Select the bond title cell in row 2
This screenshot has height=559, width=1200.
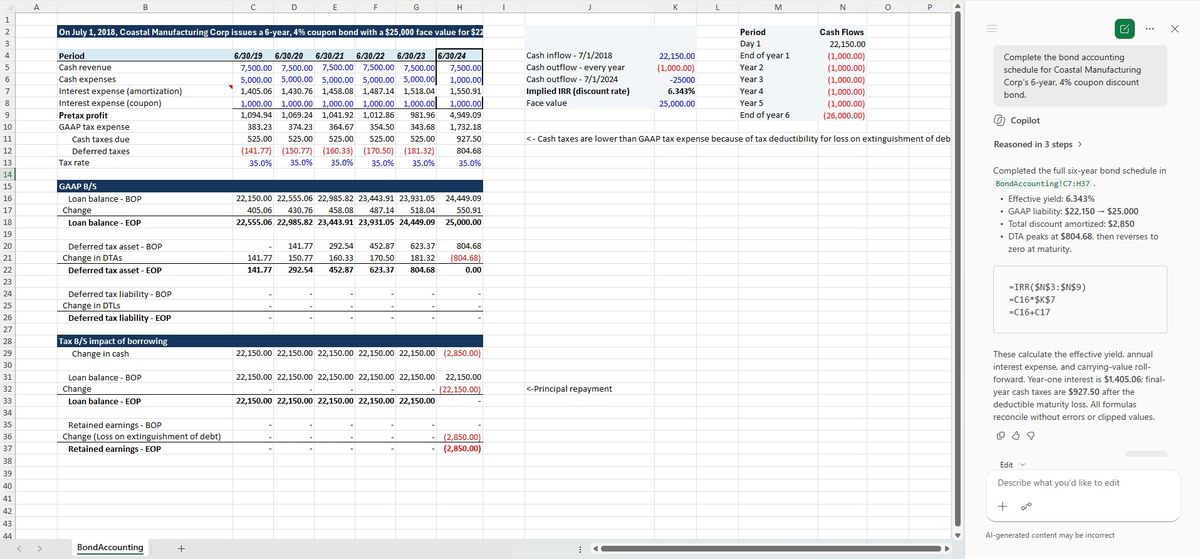point(269,33)
